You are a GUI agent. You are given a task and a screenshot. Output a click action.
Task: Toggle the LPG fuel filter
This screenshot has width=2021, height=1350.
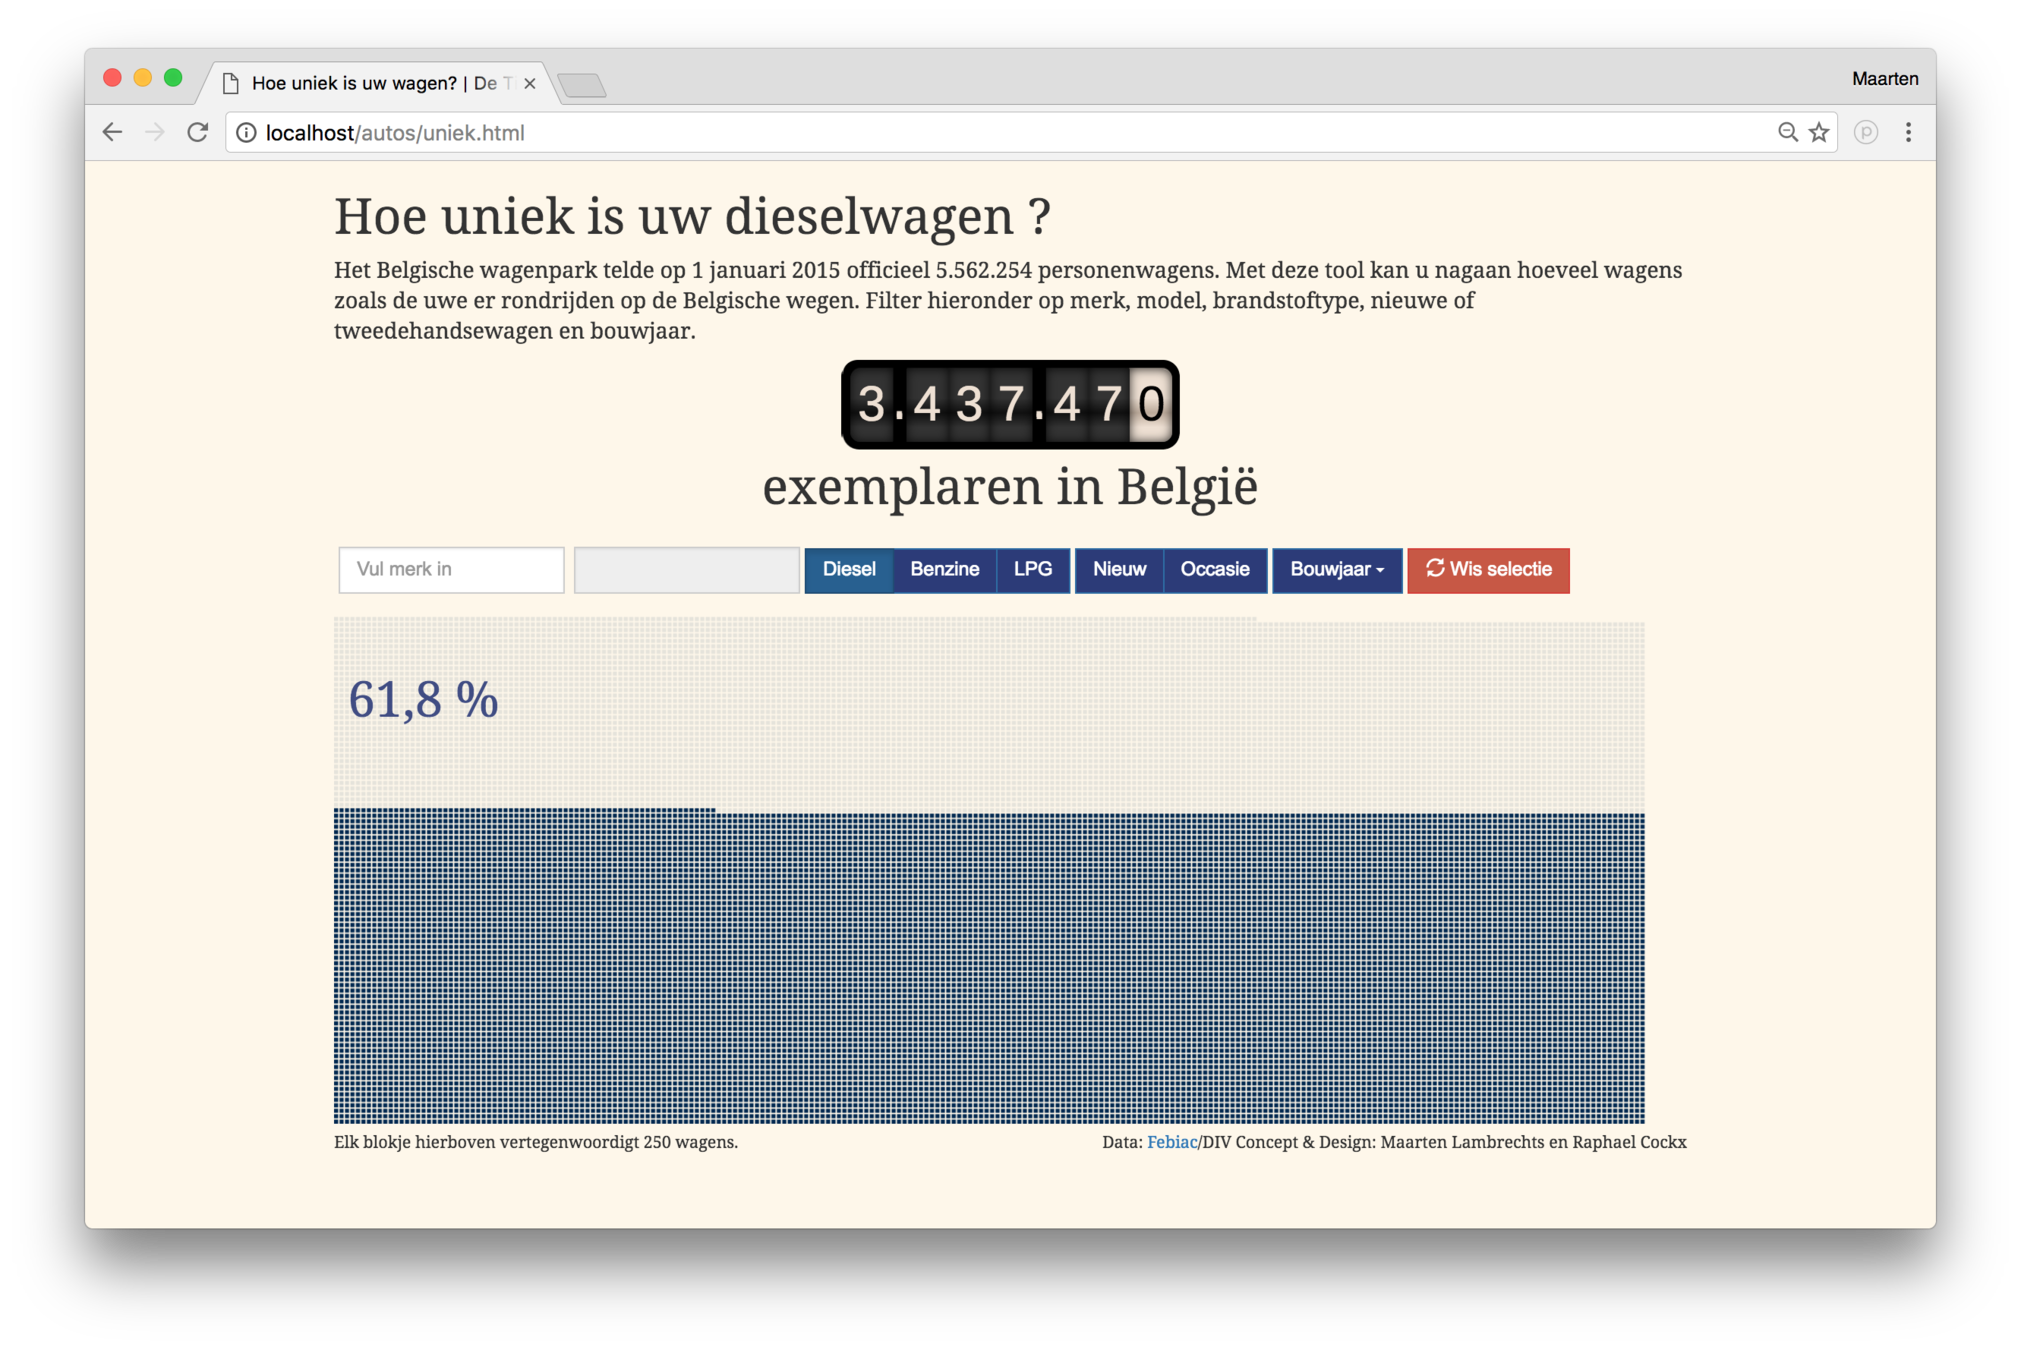click(1032, 570)
